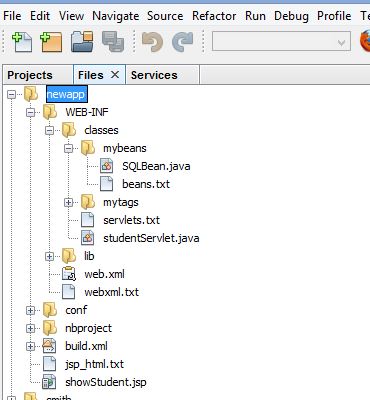Open the Run menu
The height and width of the screenshot is (400, 370).
point(255,16)
